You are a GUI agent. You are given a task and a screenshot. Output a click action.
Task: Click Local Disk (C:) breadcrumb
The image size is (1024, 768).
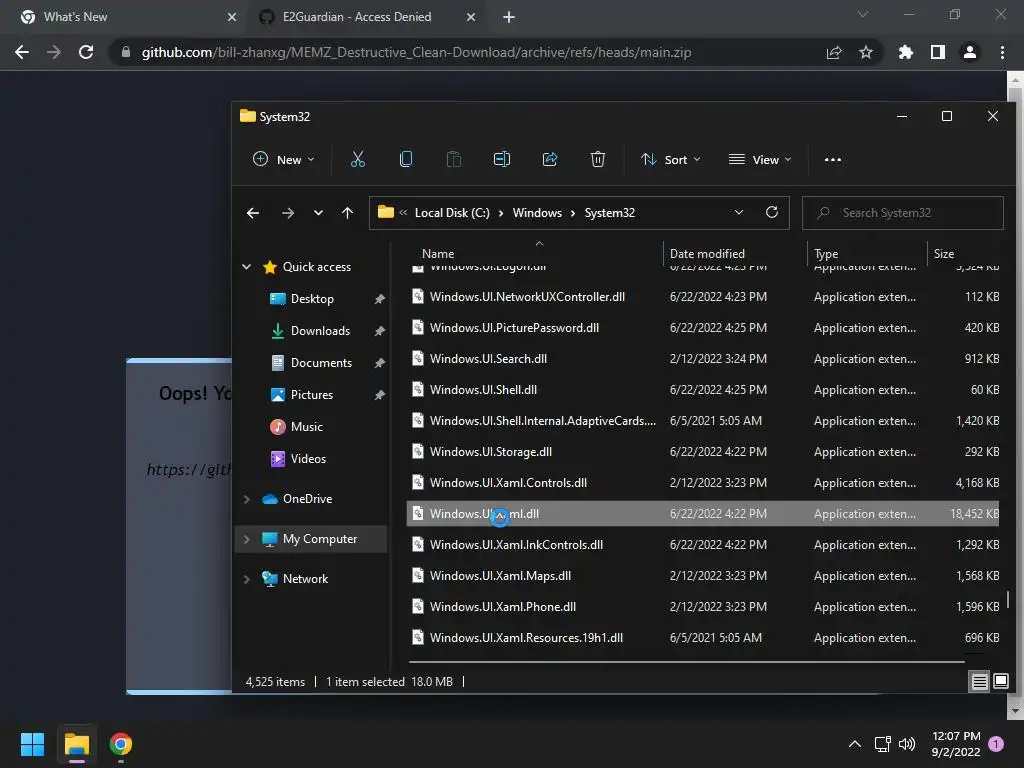click(452, 213)
